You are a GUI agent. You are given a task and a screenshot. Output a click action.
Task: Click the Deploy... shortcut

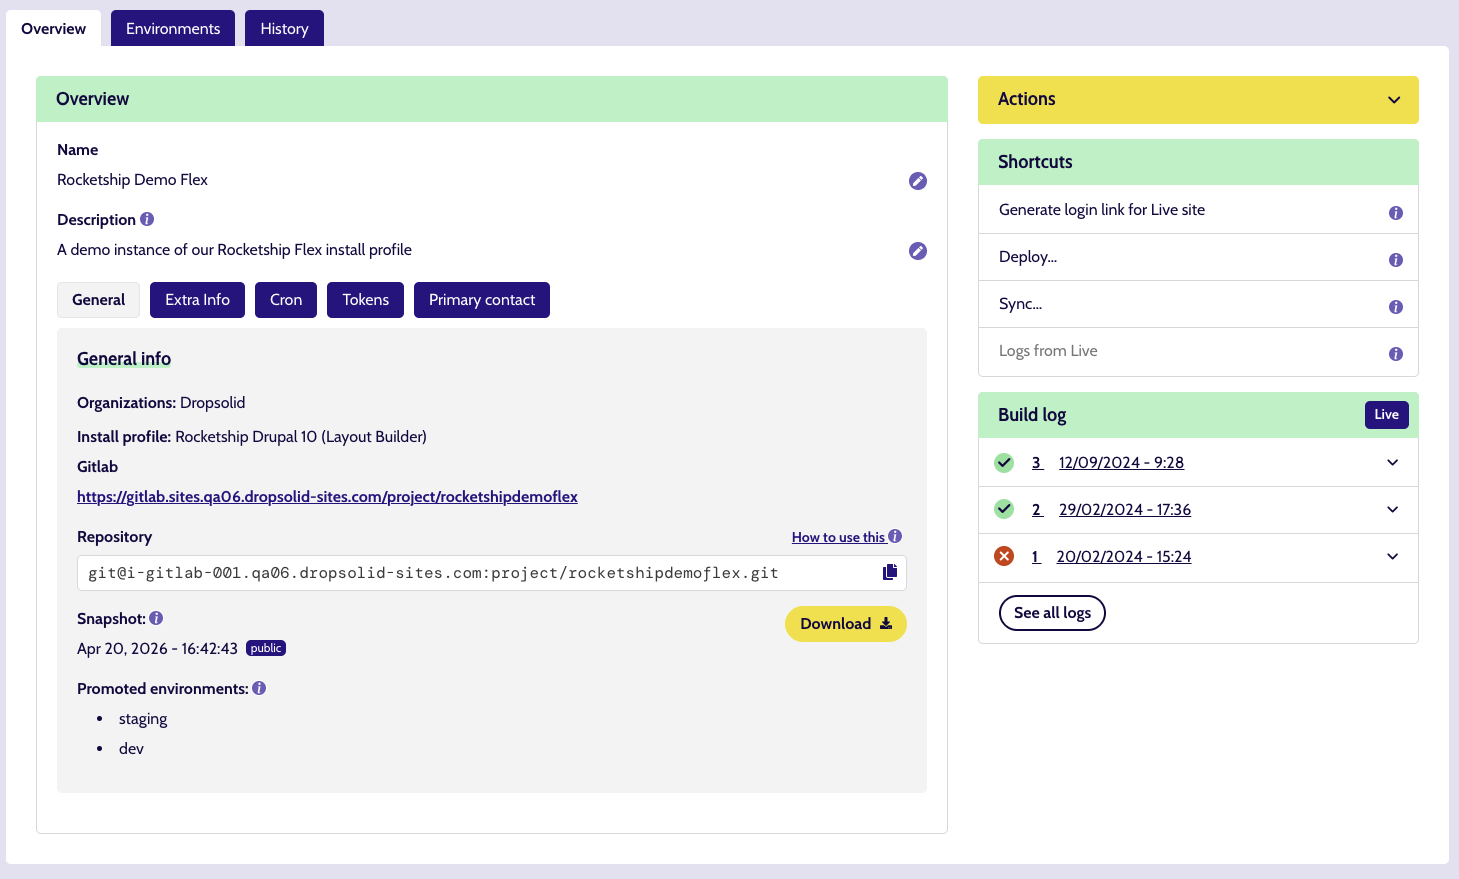pyautogui.click(x=1028, y=257)
